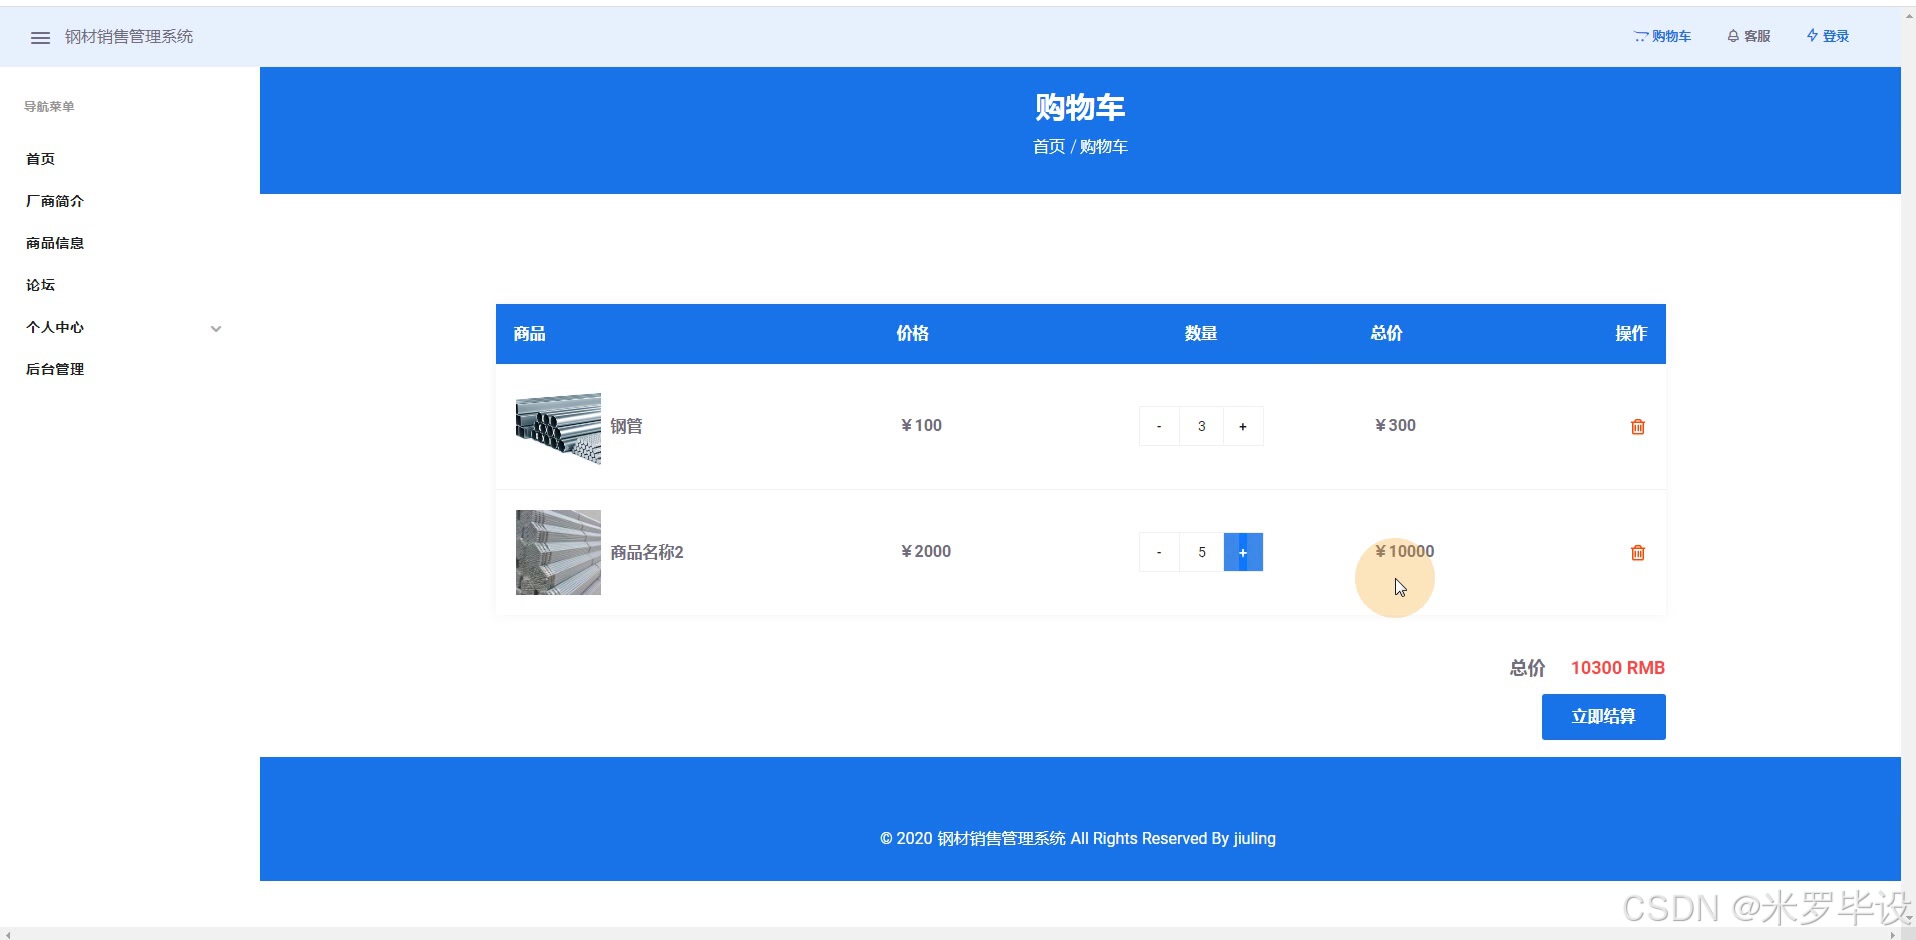Click the 钢管 quantity input field
The image size is (1916, 940).
(x=1201, y=426)
